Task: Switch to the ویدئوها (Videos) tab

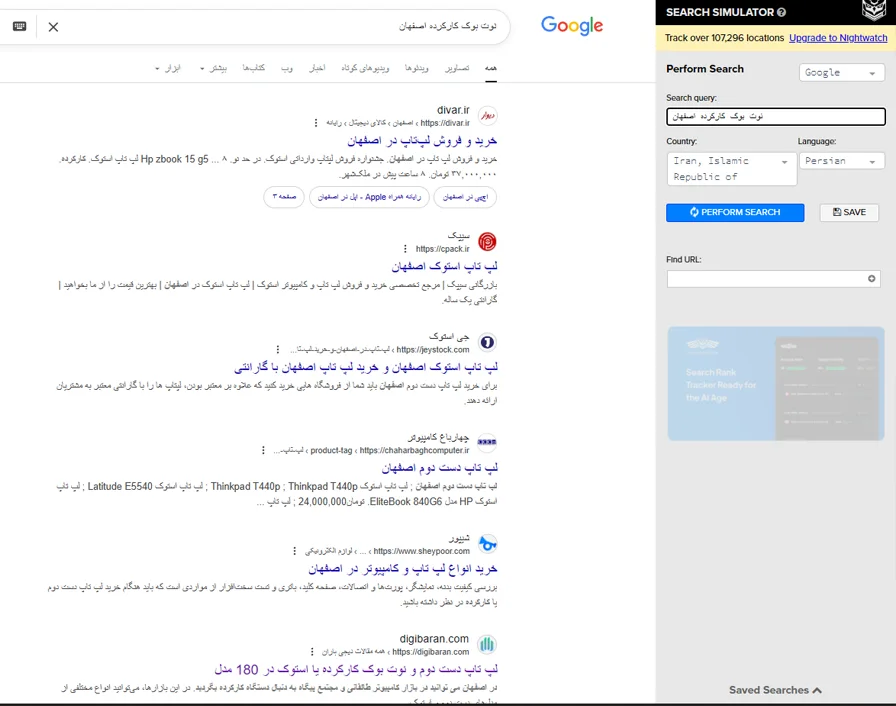Action: click(x=417, y=68)
